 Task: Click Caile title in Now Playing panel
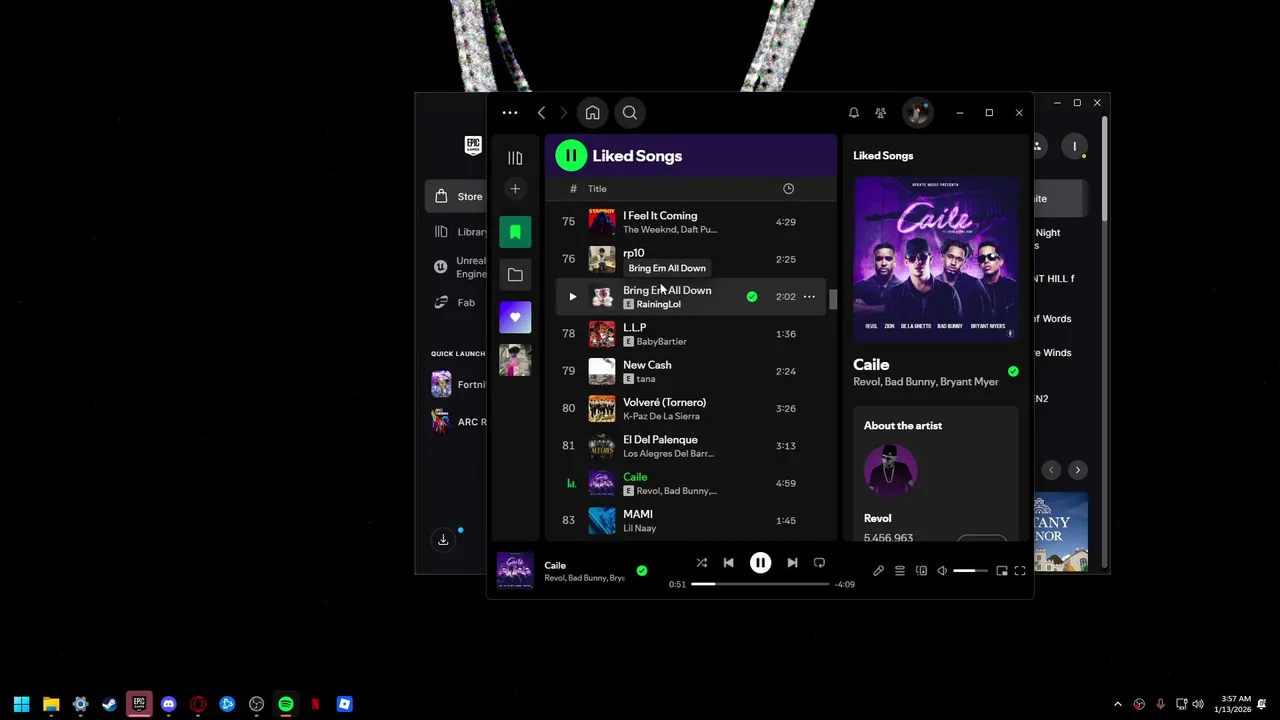(x=871, y=365)
